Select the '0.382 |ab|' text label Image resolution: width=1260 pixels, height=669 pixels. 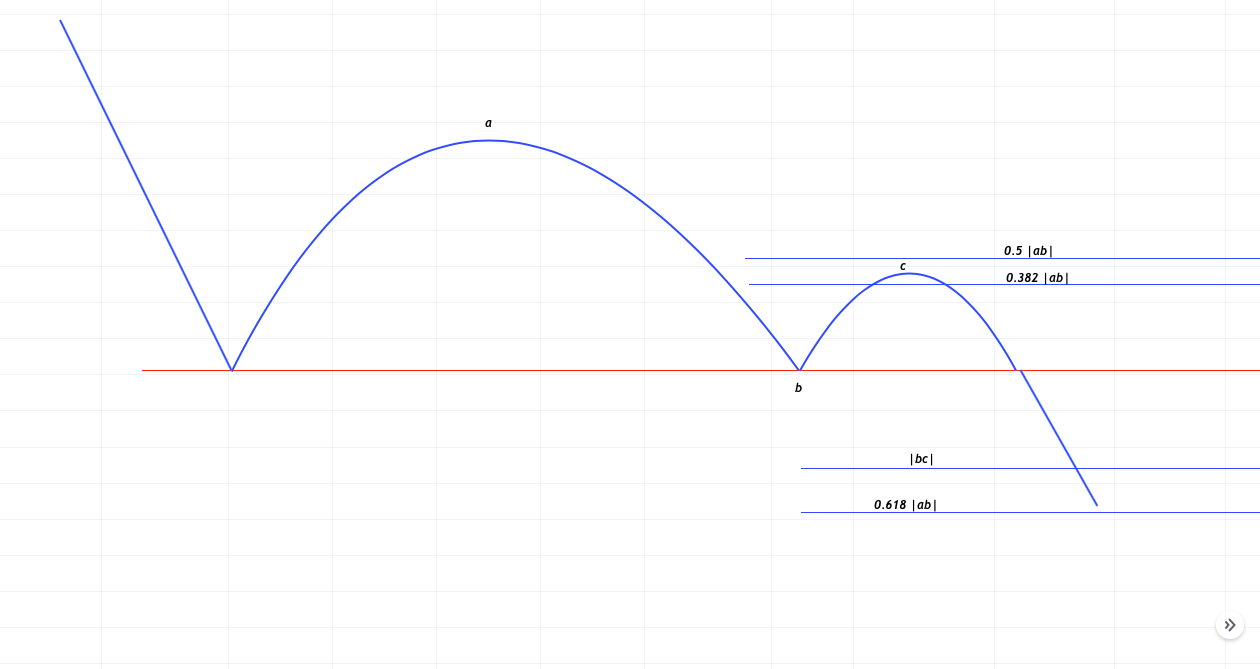click(1037, 278)
